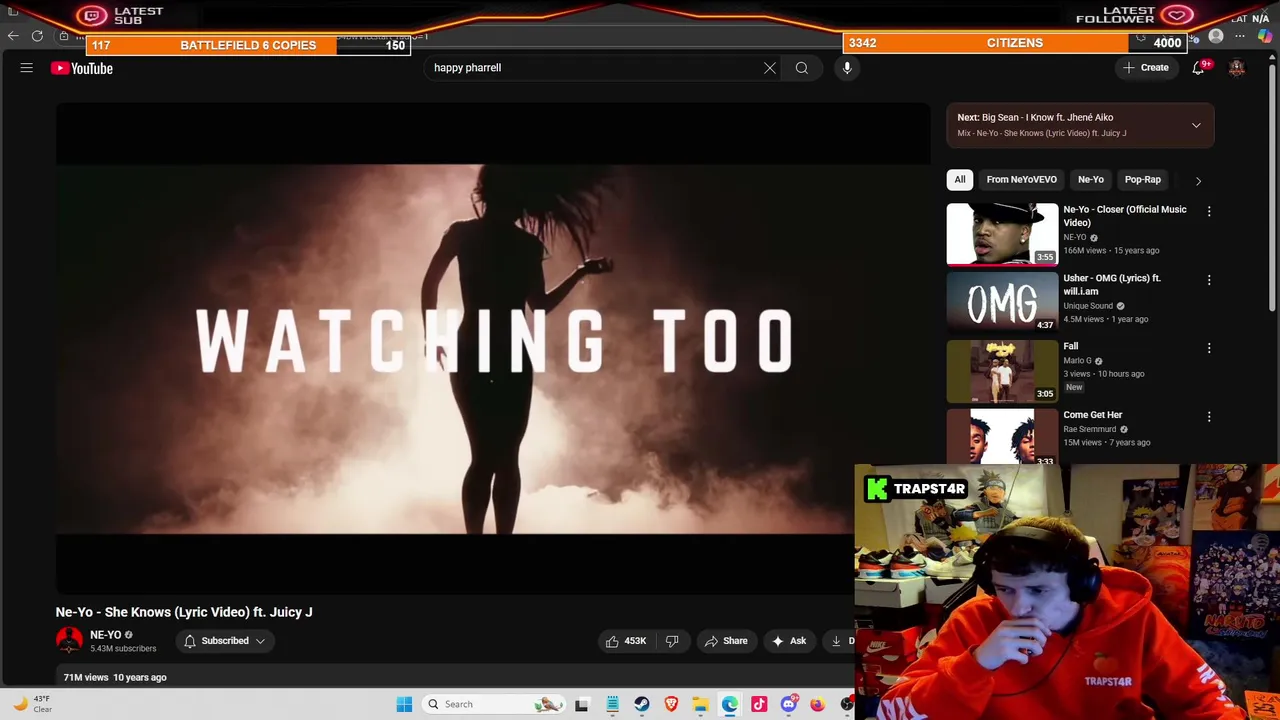1280x720 pixels.
Task: Go to the YouTube home logo
Action: [82, 68]
